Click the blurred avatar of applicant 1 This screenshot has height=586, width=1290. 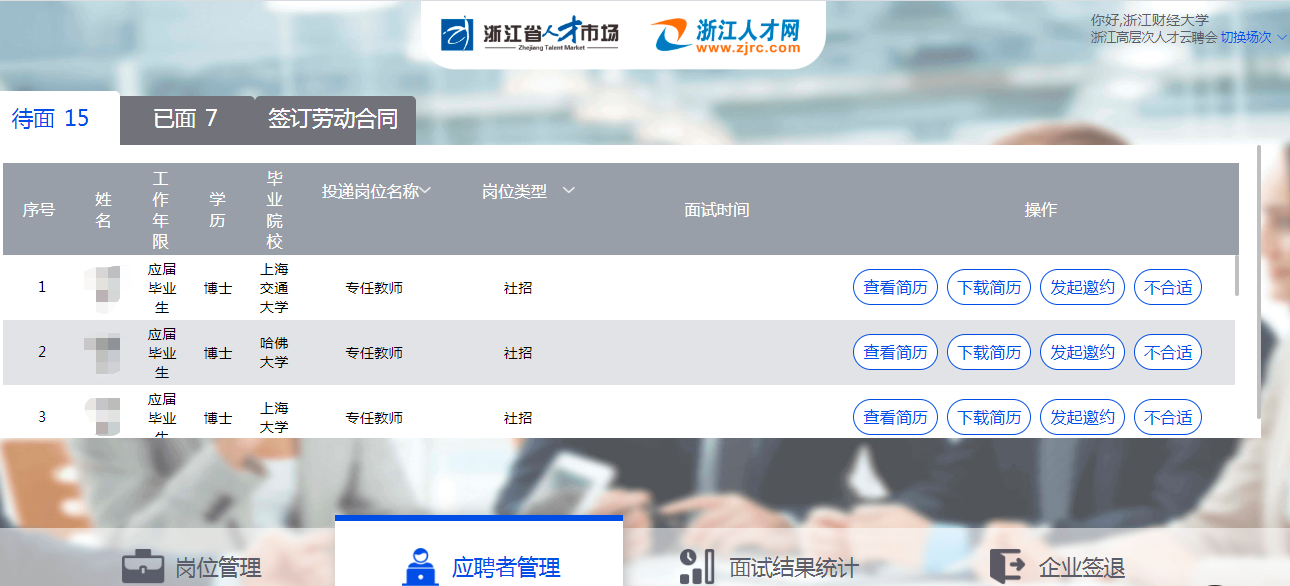coord(103,288)
